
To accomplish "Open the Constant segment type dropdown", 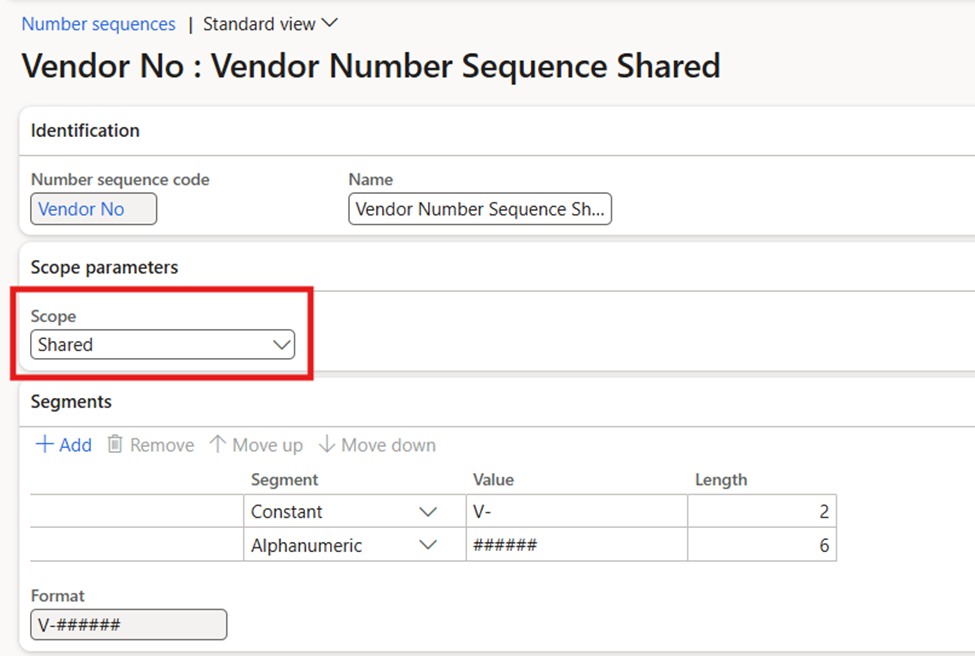I will [x=428, y=512].
